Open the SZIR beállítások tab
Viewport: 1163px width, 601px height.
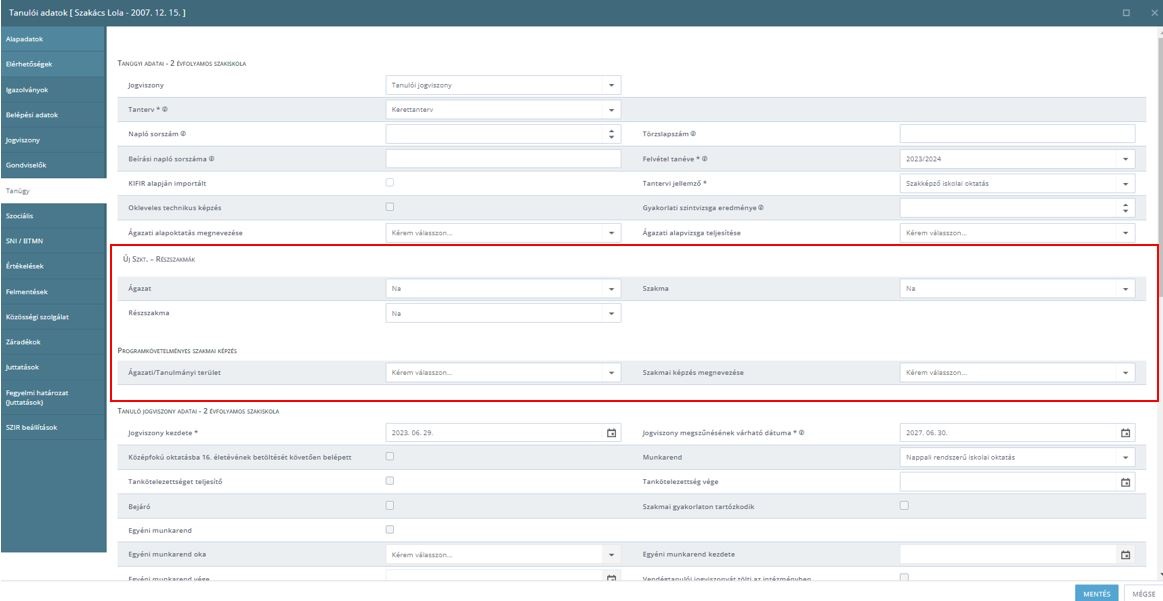[53, 427]
